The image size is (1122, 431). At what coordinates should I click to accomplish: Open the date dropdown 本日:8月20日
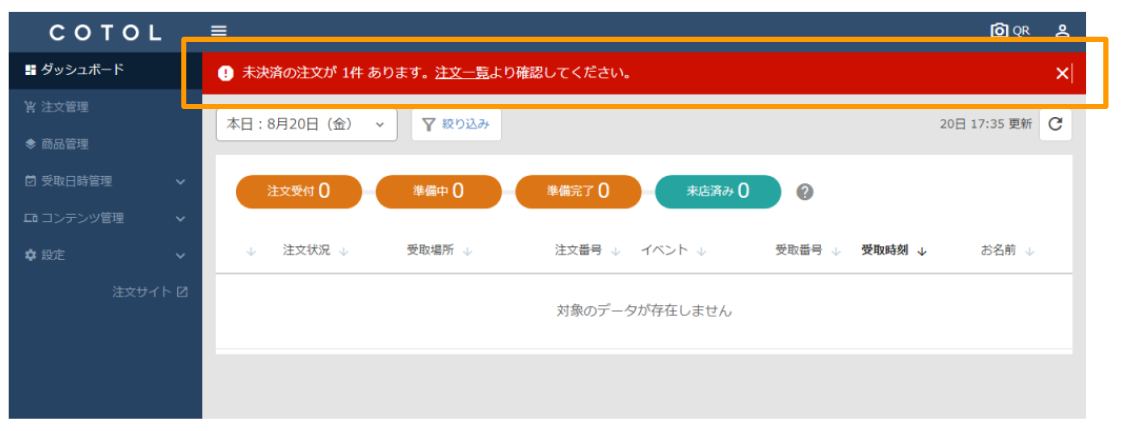[306, 124]
